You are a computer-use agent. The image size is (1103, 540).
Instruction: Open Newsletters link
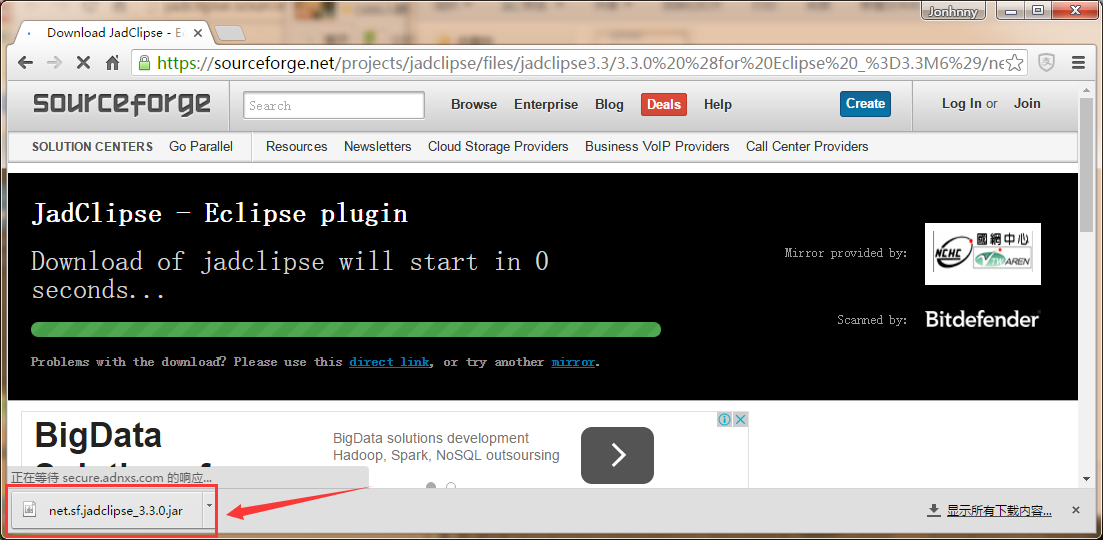pyautogui.click(x=378, y=146)
